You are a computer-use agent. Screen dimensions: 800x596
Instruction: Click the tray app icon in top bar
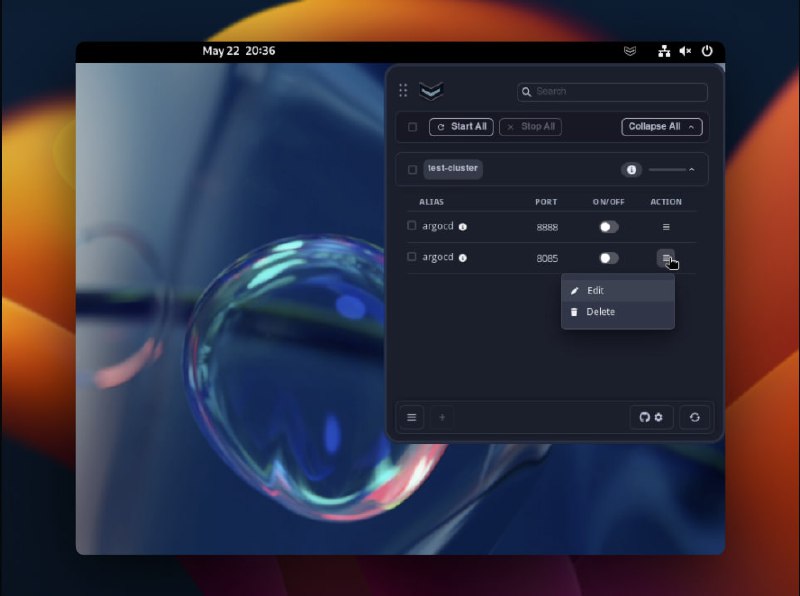pyautogui.click(x=629, y=51)
